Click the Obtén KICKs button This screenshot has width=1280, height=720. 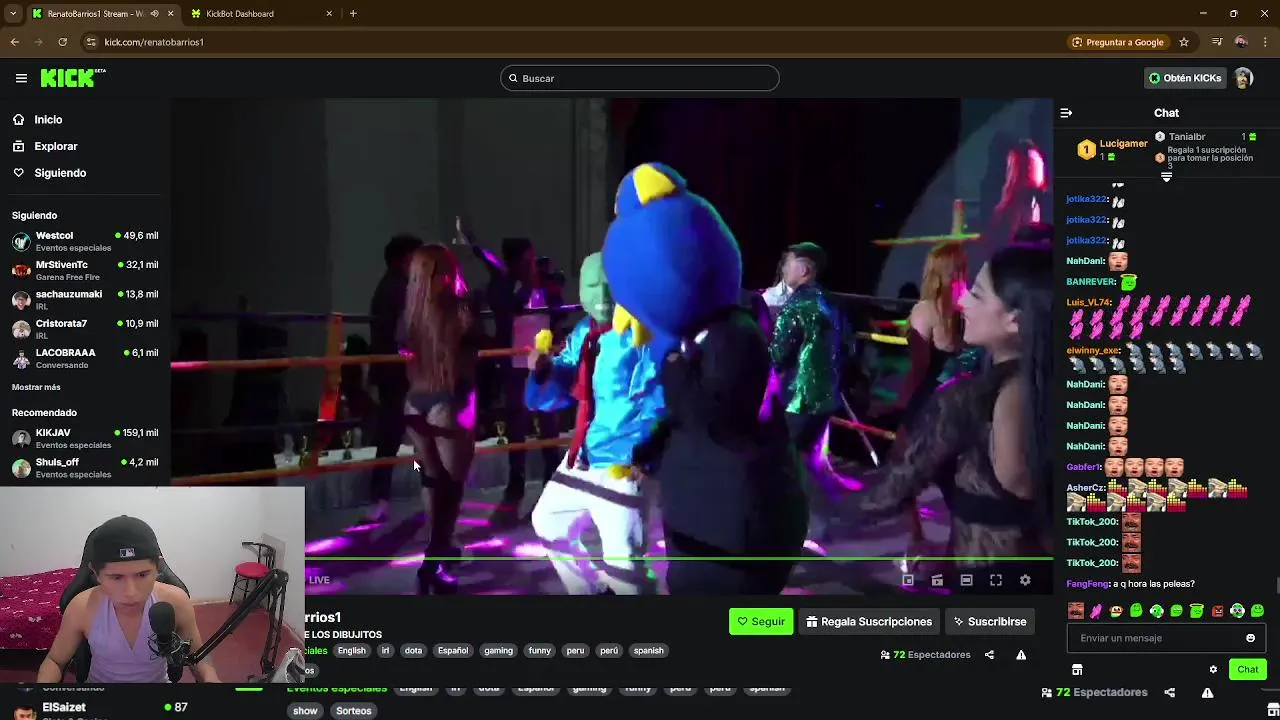pyautogui.click(x=1185, y=78)
